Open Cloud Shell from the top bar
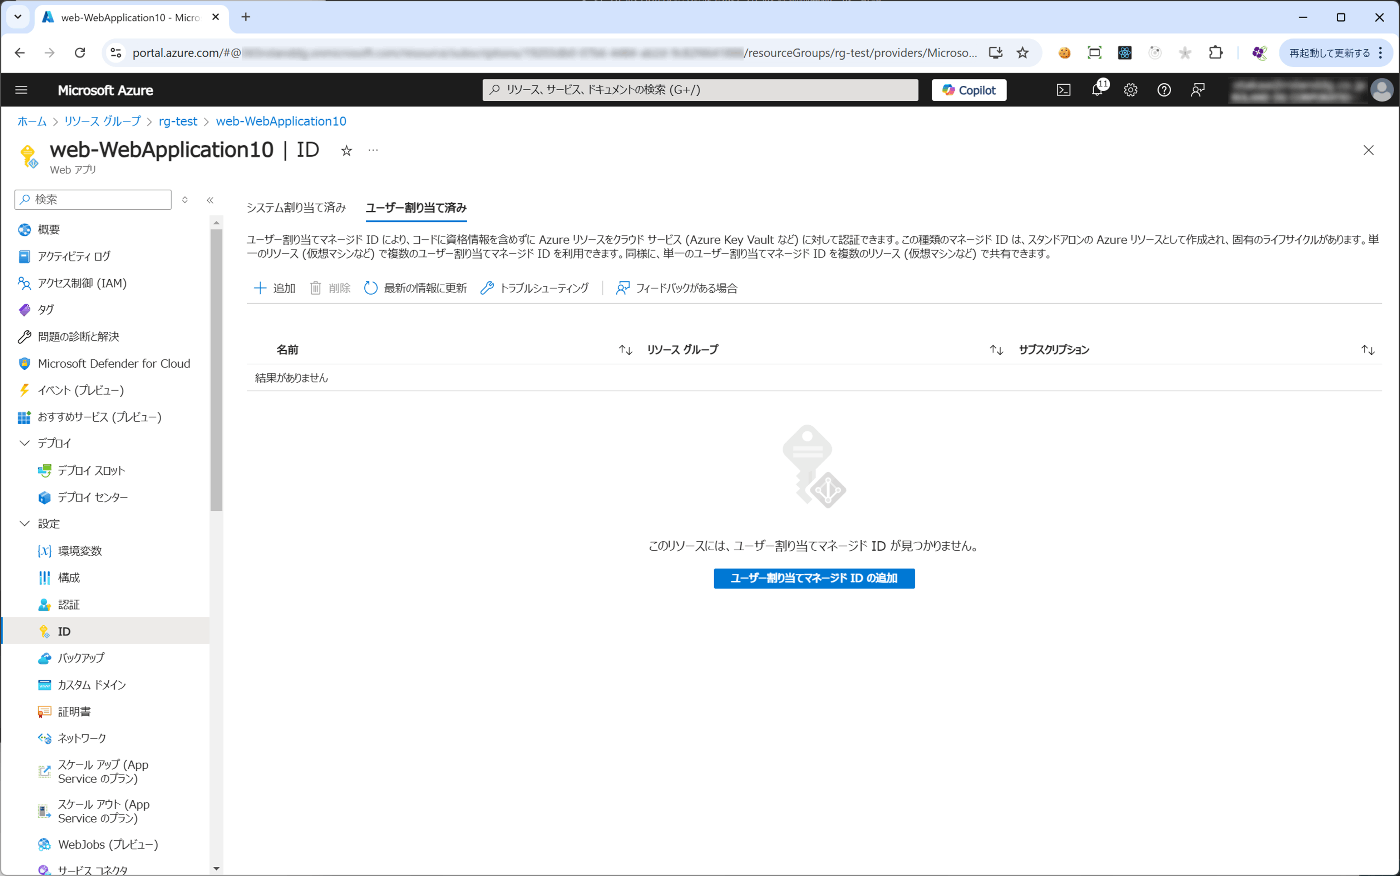1400x876 pixels. tap(1064, 90)
